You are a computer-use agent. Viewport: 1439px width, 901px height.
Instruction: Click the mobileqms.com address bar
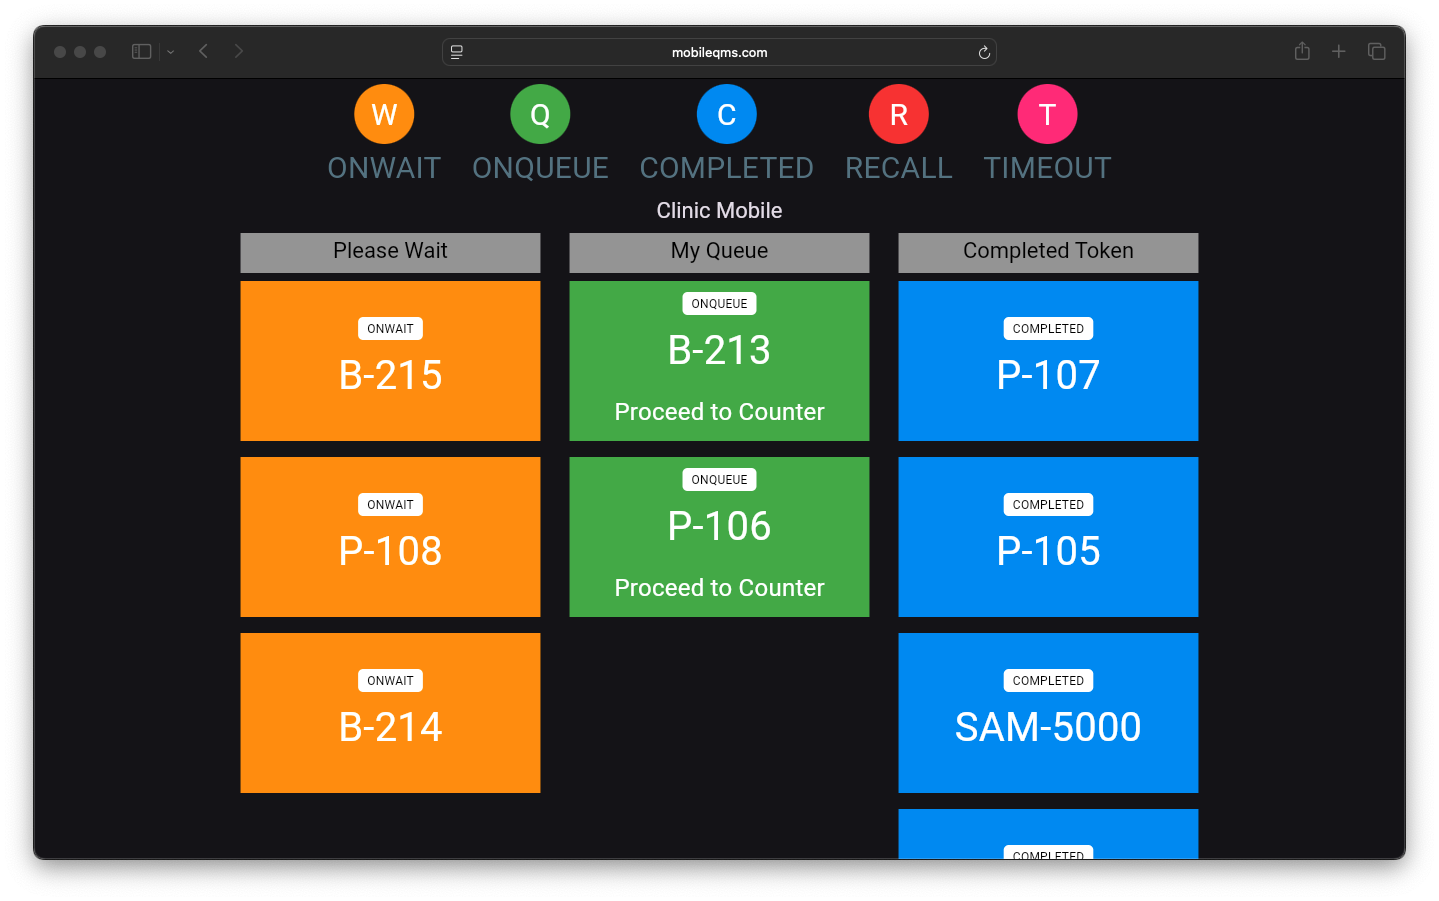[x=719, y=53]
